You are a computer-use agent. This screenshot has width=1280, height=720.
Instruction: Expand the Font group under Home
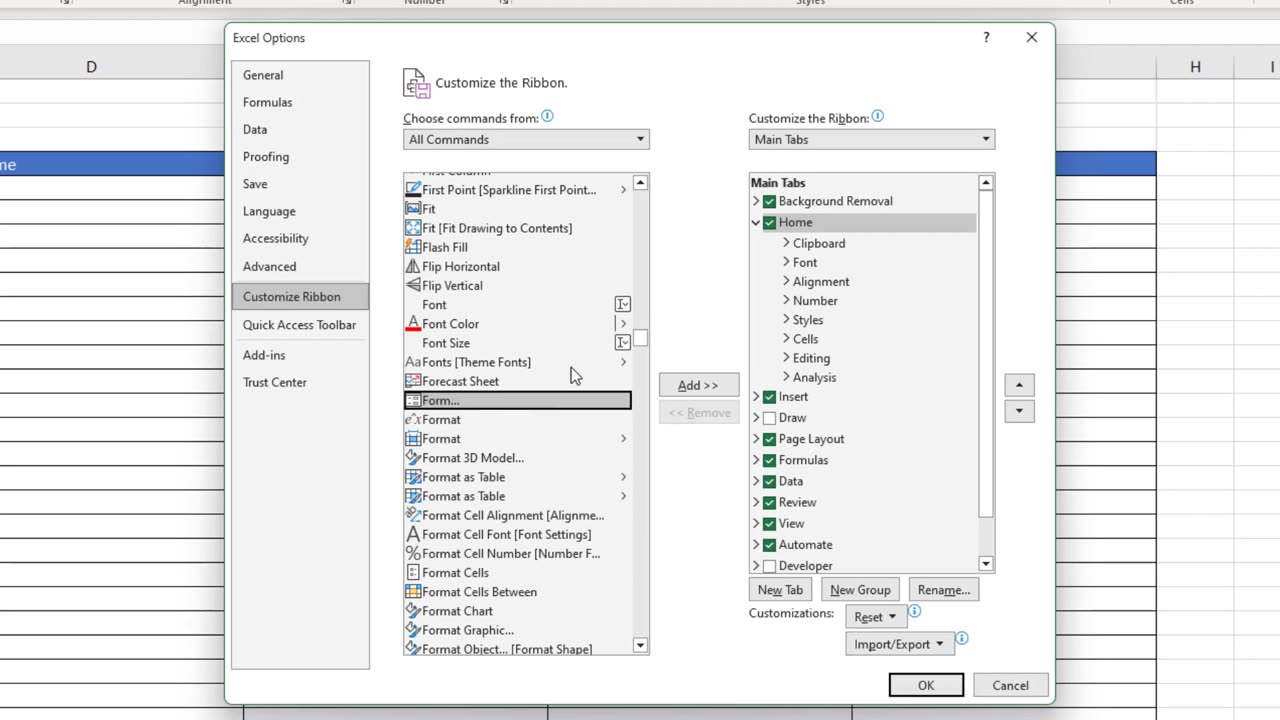tap(786, 262)
